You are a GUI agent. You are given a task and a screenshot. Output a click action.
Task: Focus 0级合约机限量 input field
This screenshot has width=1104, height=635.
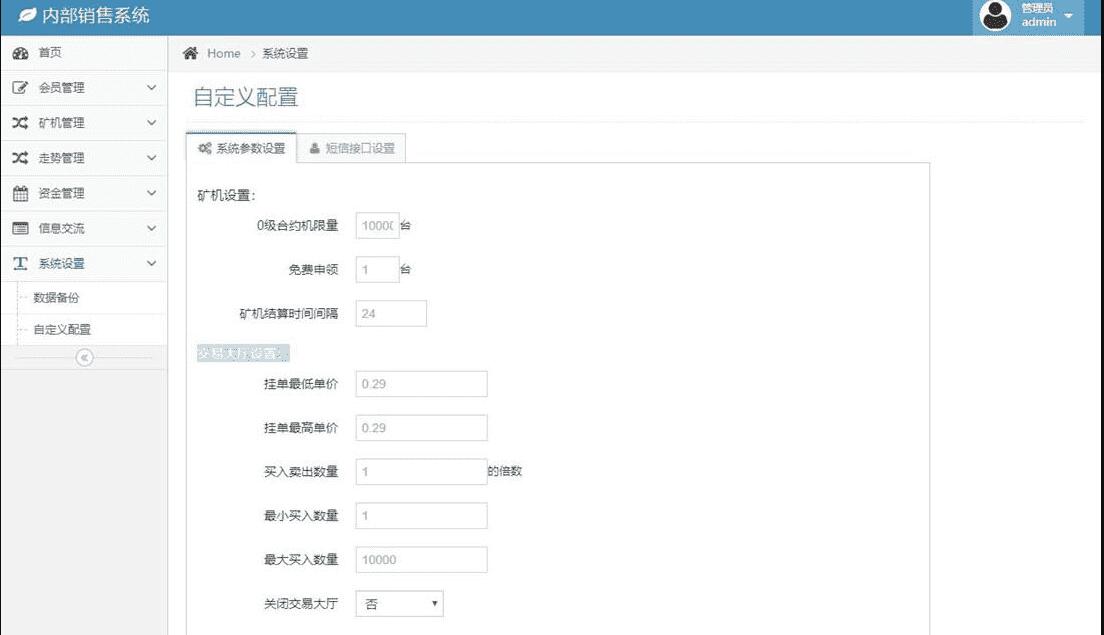point(377,225)
